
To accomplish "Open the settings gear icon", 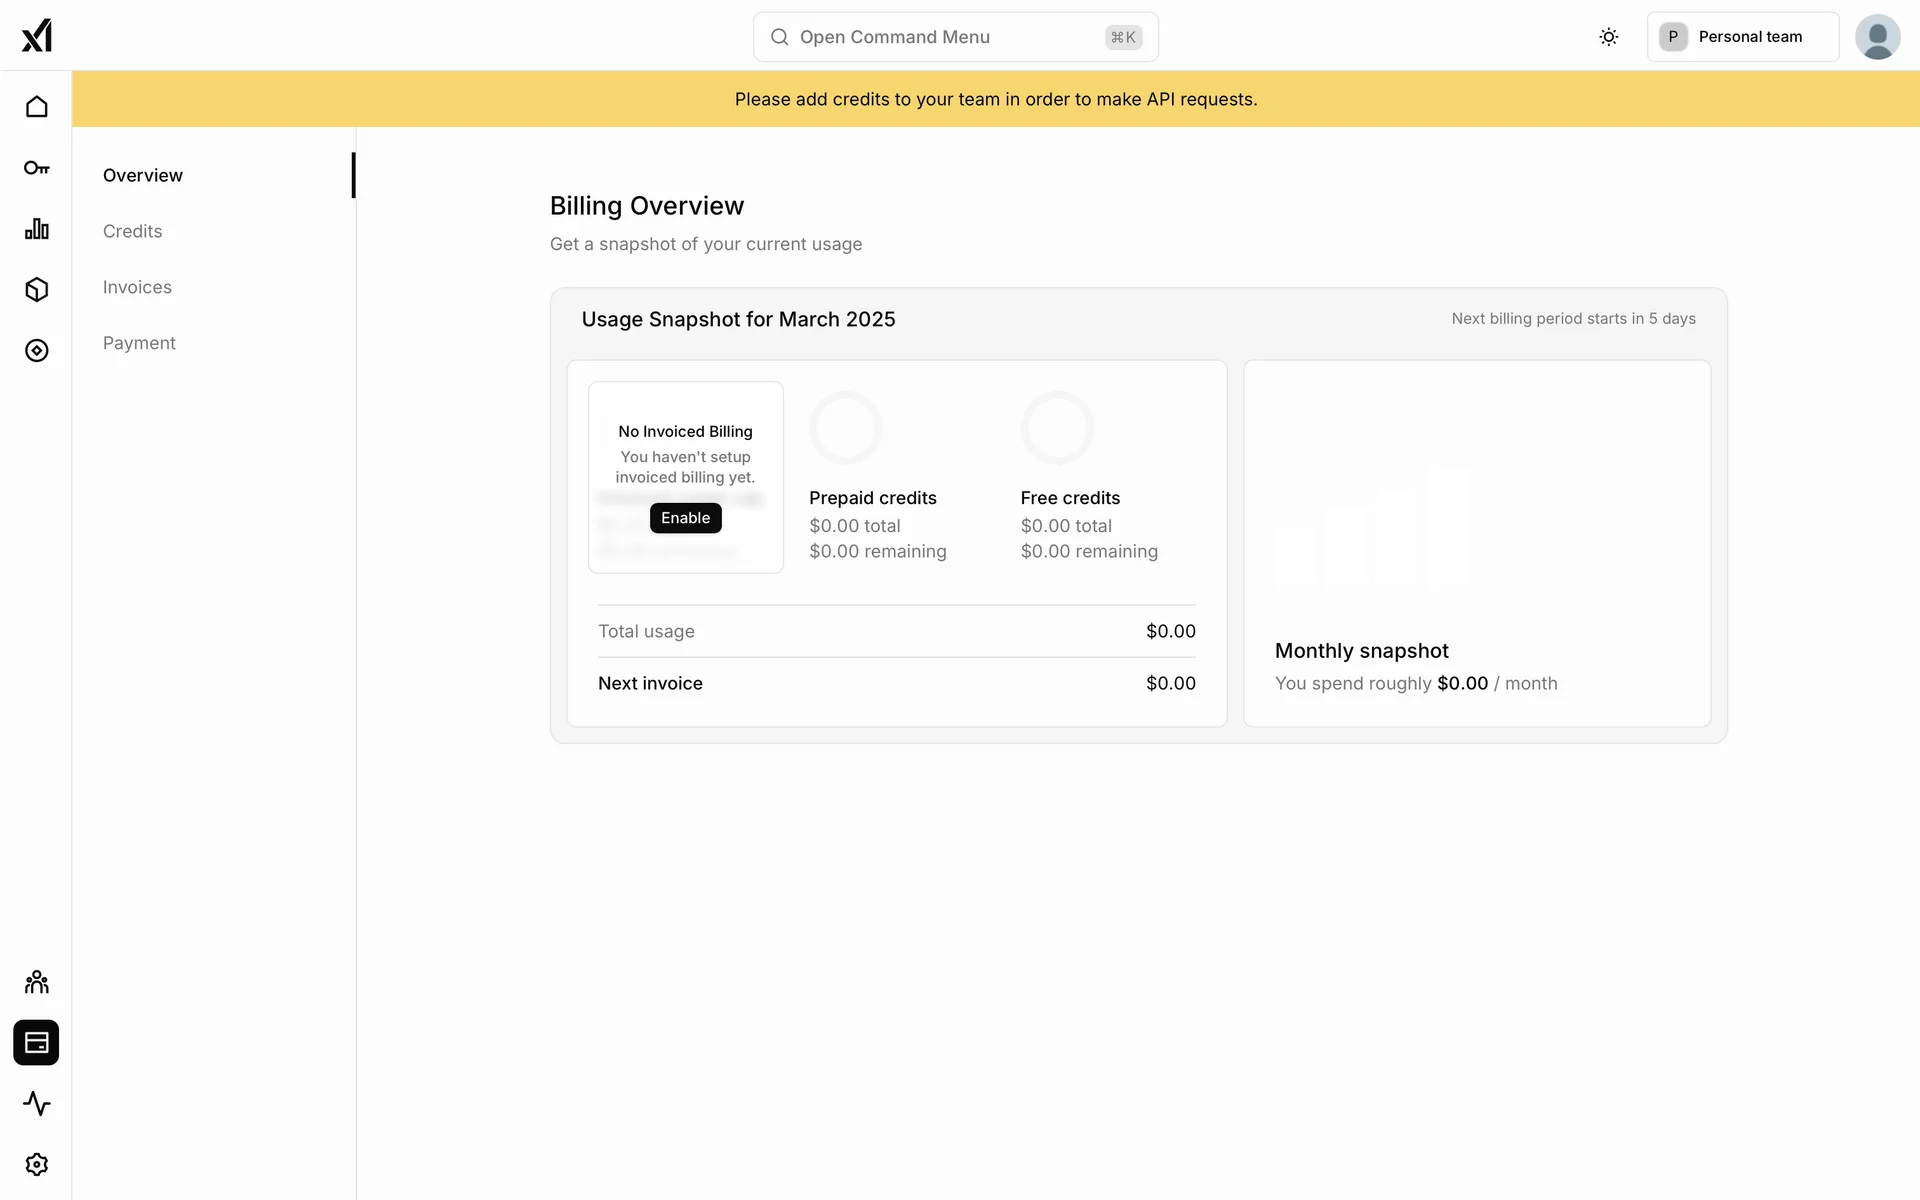I will 37,1165.
